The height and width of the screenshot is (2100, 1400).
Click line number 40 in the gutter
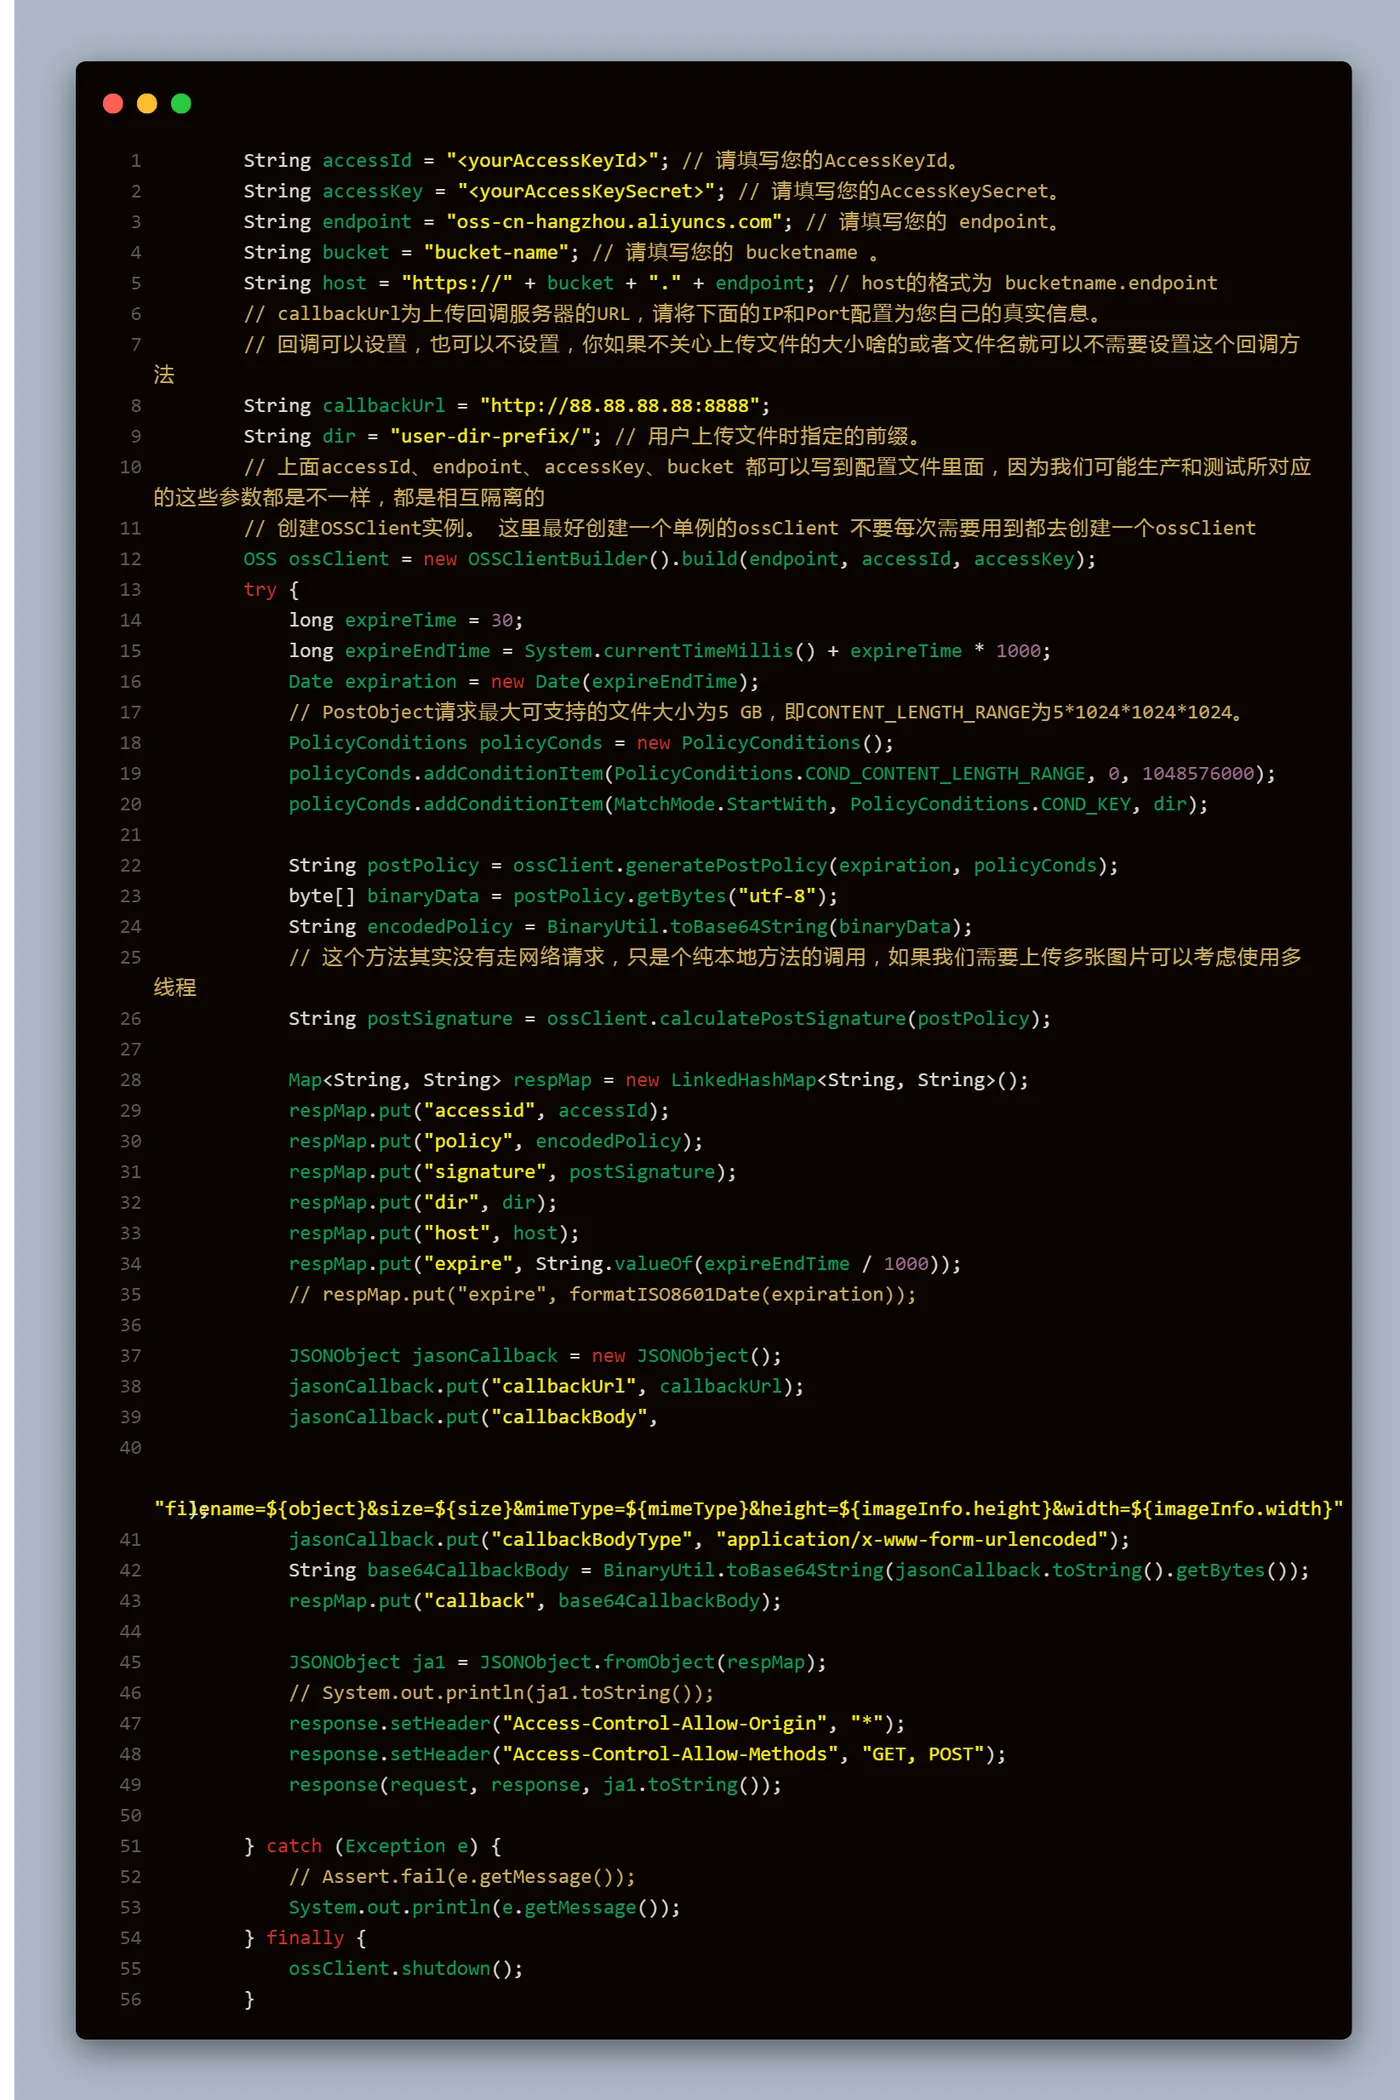[x=130, y=1448]
